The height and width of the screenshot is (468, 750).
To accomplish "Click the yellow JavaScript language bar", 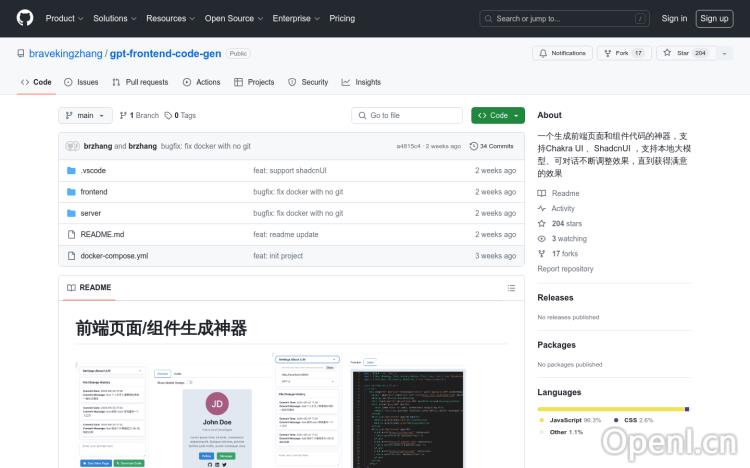I will [610, 409].
